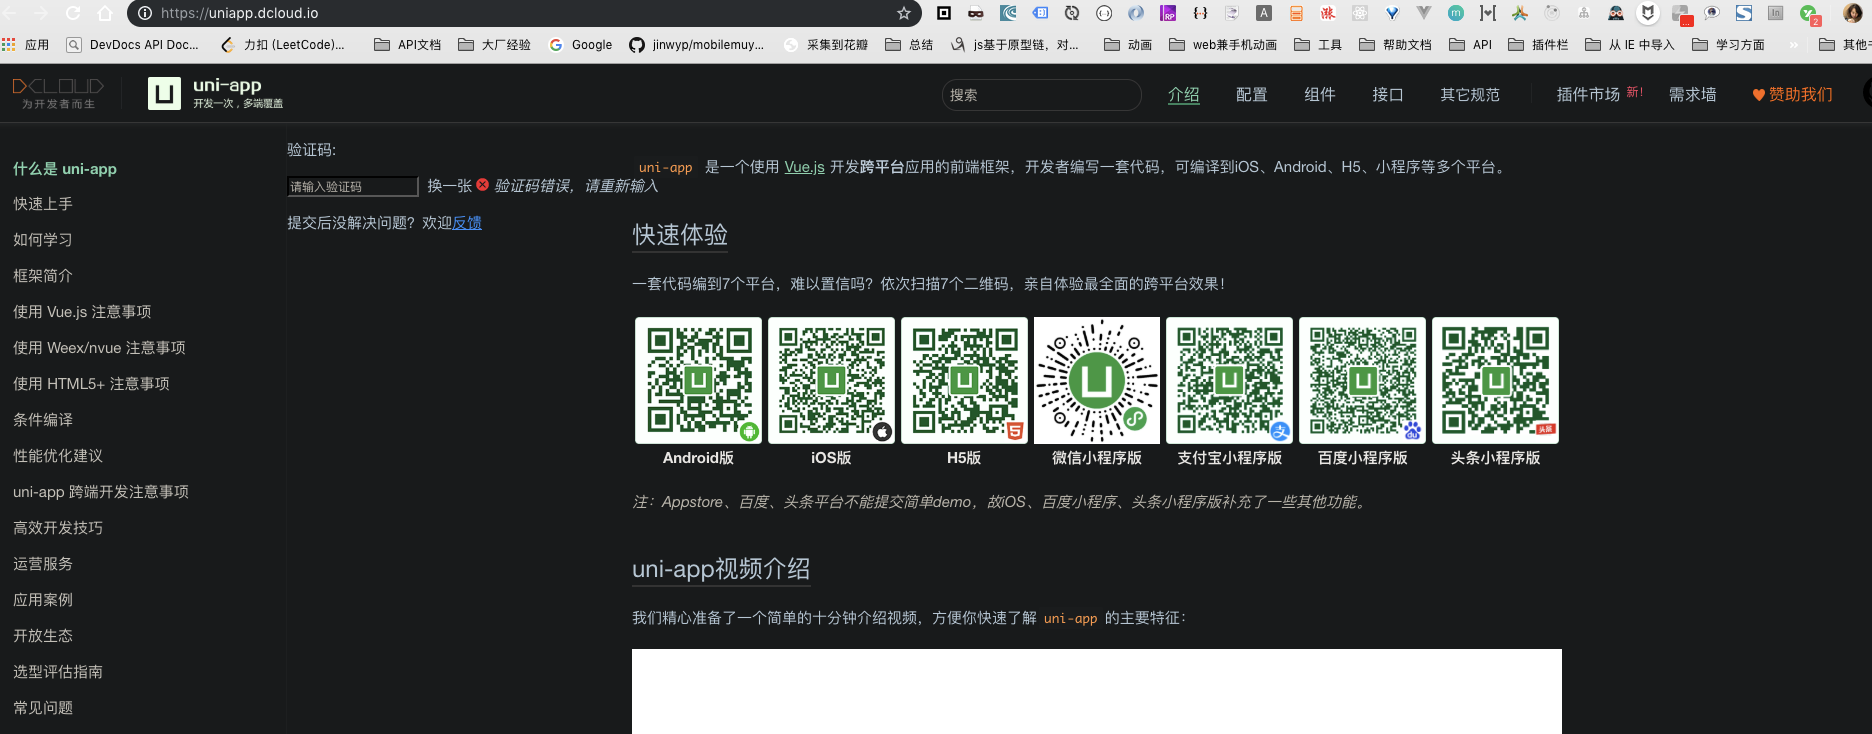Screen dimensions: 1872x734
Task: Open the apps grid shortcut in bookmarks bar
Action: [x=26, y=45]
